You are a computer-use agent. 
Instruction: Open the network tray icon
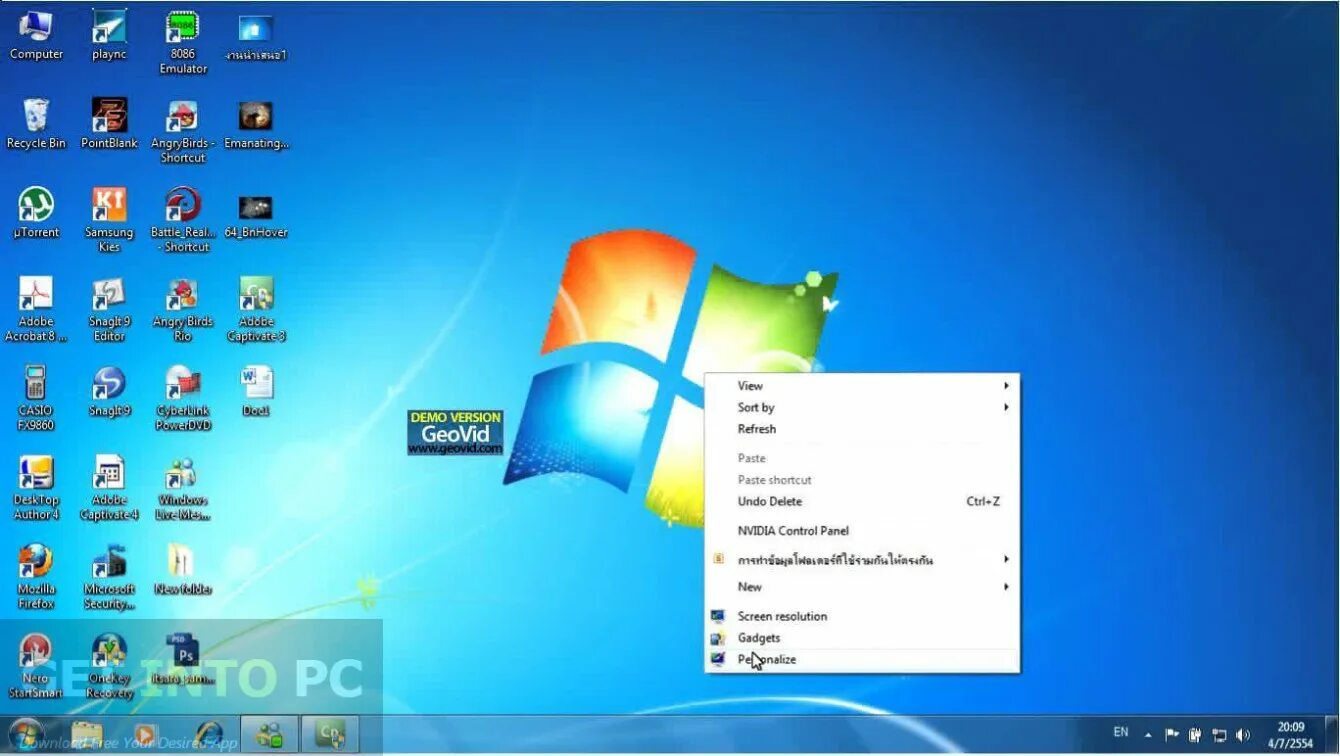[1219, 736]
